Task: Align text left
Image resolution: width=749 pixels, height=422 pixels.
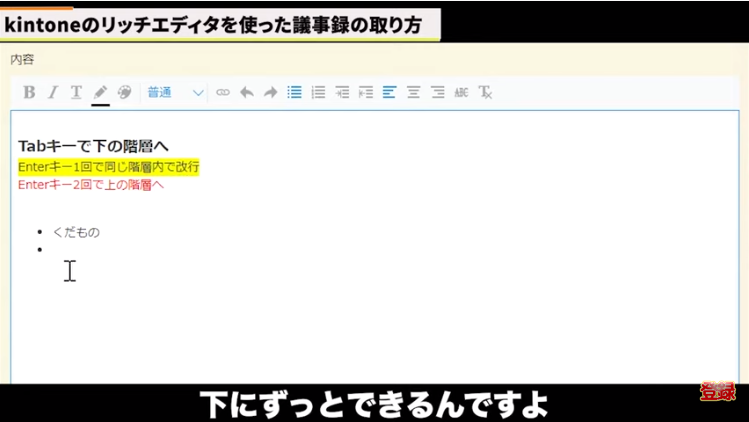Action: click(389, 92)
